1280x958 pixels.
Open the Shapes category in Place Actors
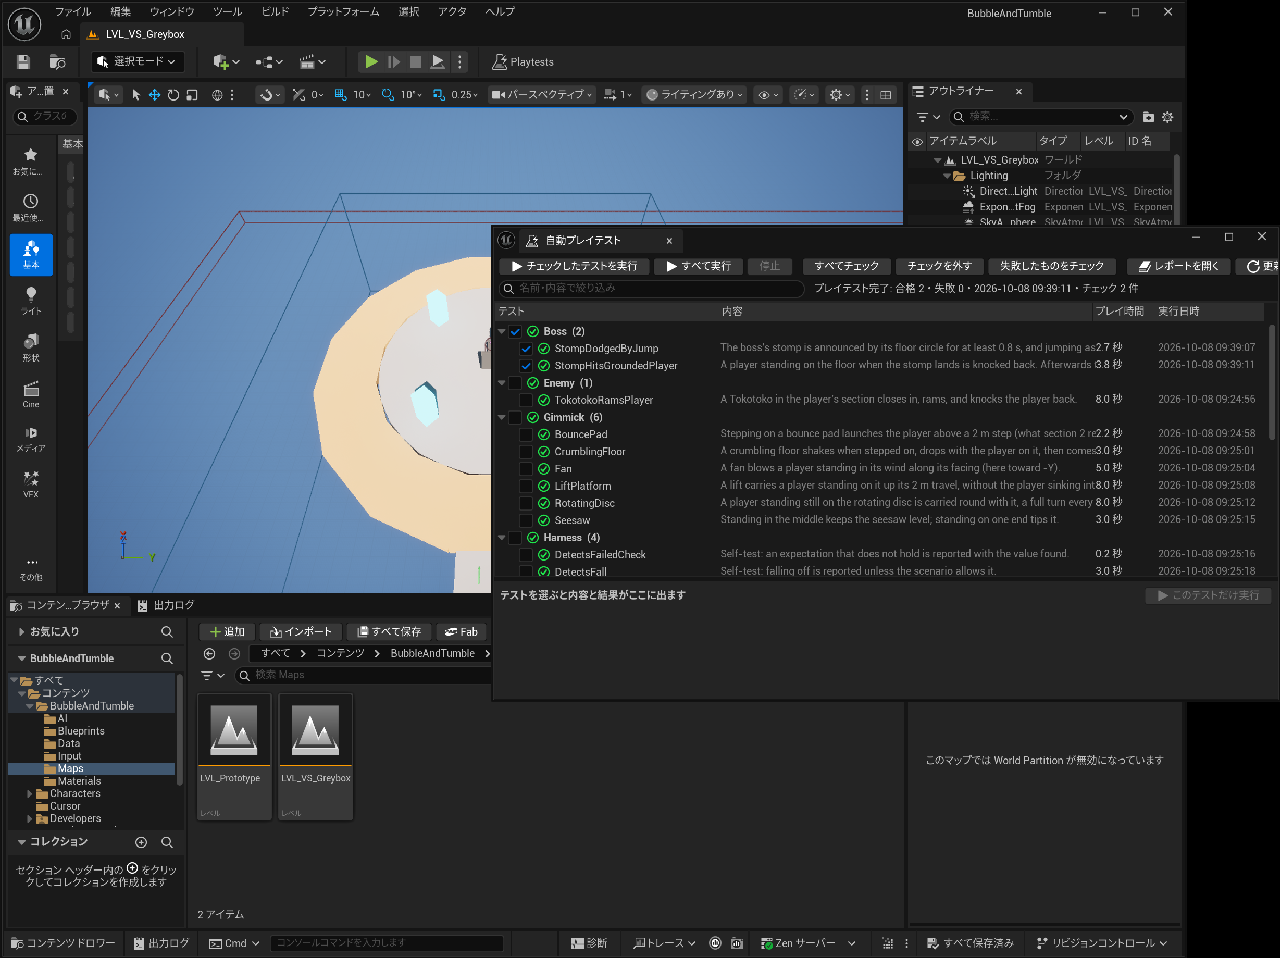pos(31,347)
